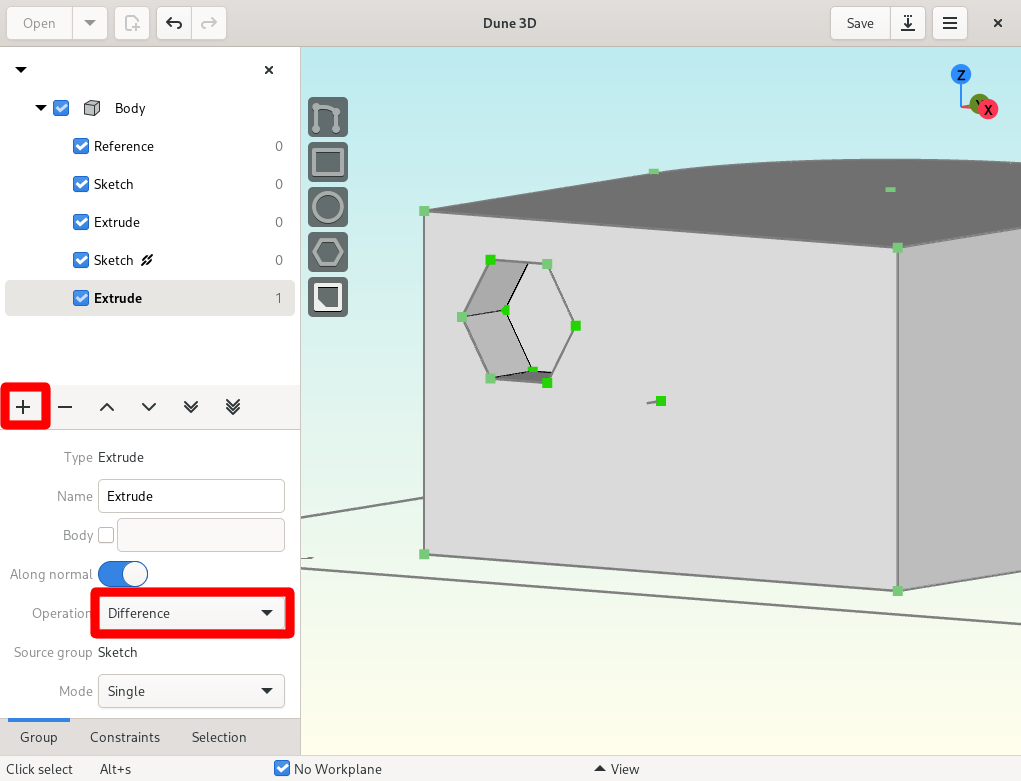The width and height of the screenshot is (1021, 781).
Task: Click the undo arrow in header
Action: pyautogui.click(x=174, y=23)
